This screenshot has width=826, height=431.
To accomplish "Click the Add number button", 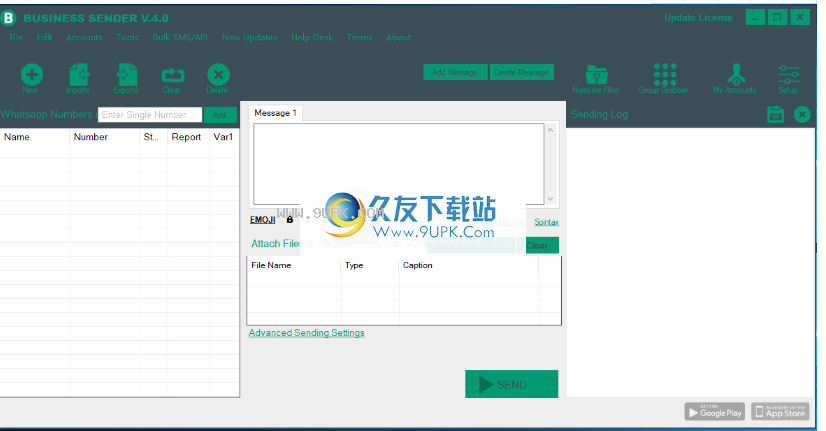I will pos(220,115).
